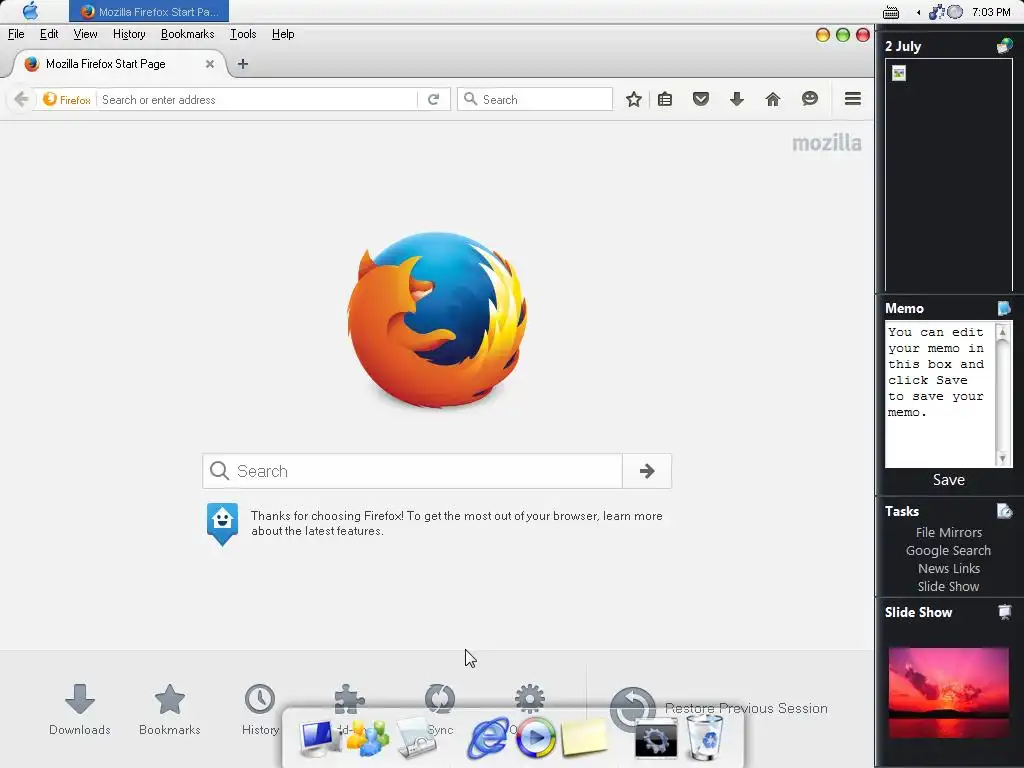The width and height of the screenshot is (1024, 768).
Task: Open the Options gear on start page
Action: [x=530, y=699]
